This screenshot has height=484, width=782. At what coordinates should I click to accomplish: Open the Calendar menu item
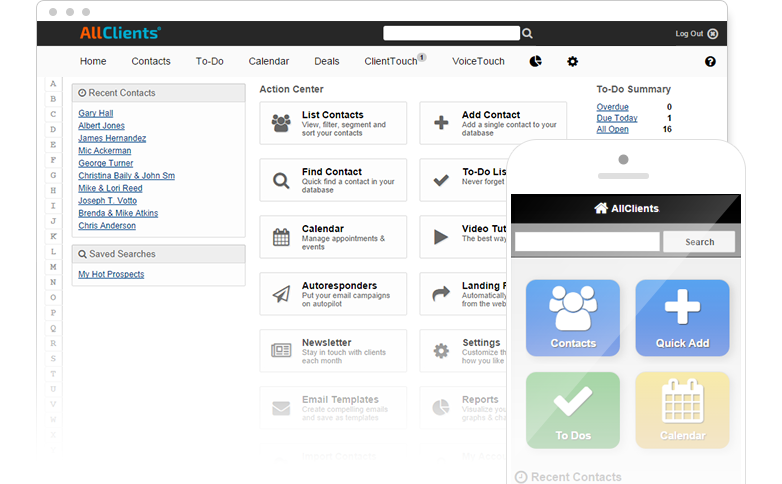click(269, 61)
